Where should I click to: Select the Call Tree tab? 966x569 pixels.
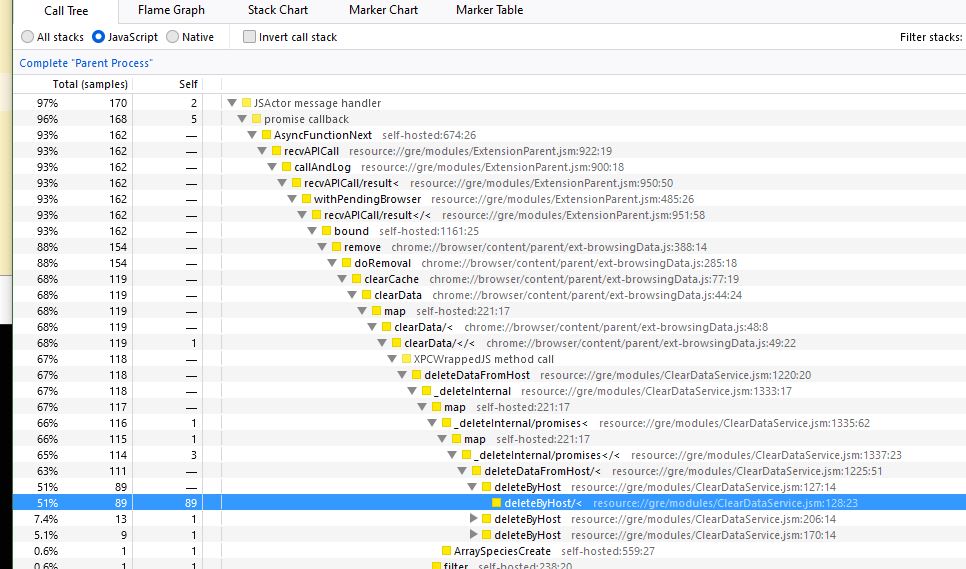coord(66,11)
